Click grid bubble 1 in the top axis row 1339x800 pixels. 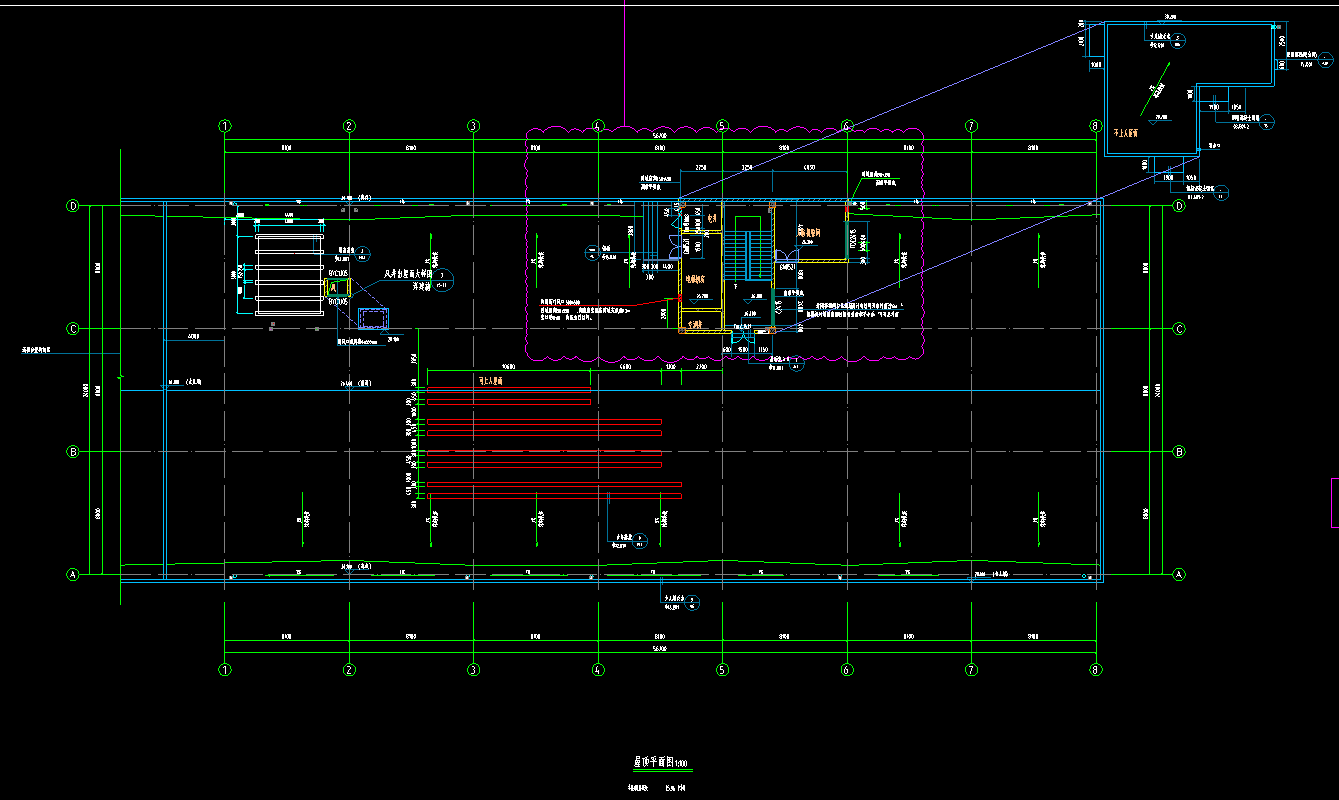point(225,126)
